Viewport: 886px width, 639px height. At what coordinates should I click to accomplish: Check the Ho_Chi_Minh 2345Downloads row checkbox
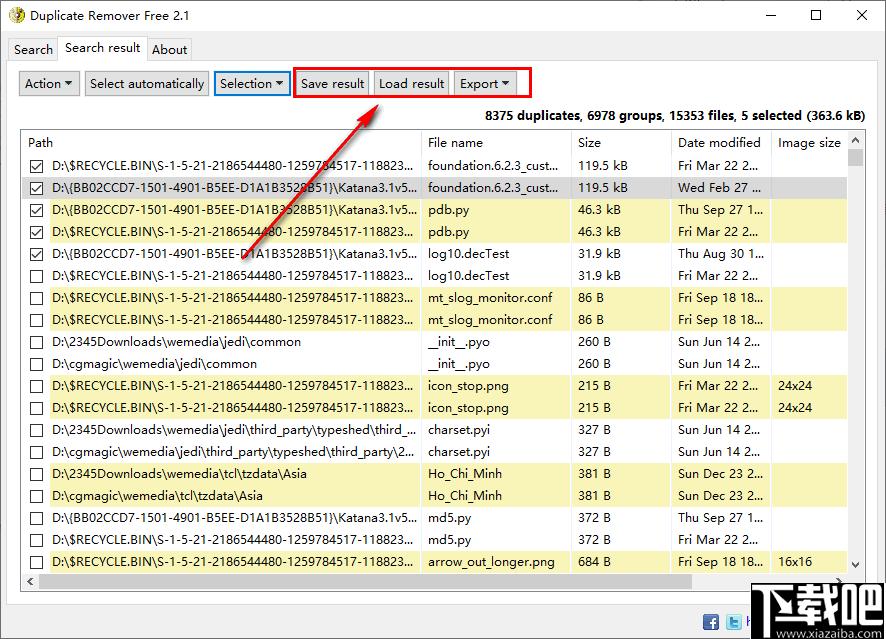pos(37,475)
